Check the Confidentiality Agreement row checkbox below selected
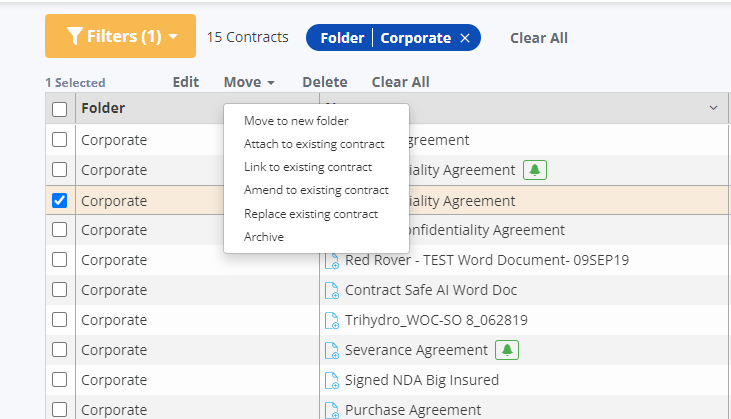Viewport: 731px width, 419px height. click(x=59, y=230)
